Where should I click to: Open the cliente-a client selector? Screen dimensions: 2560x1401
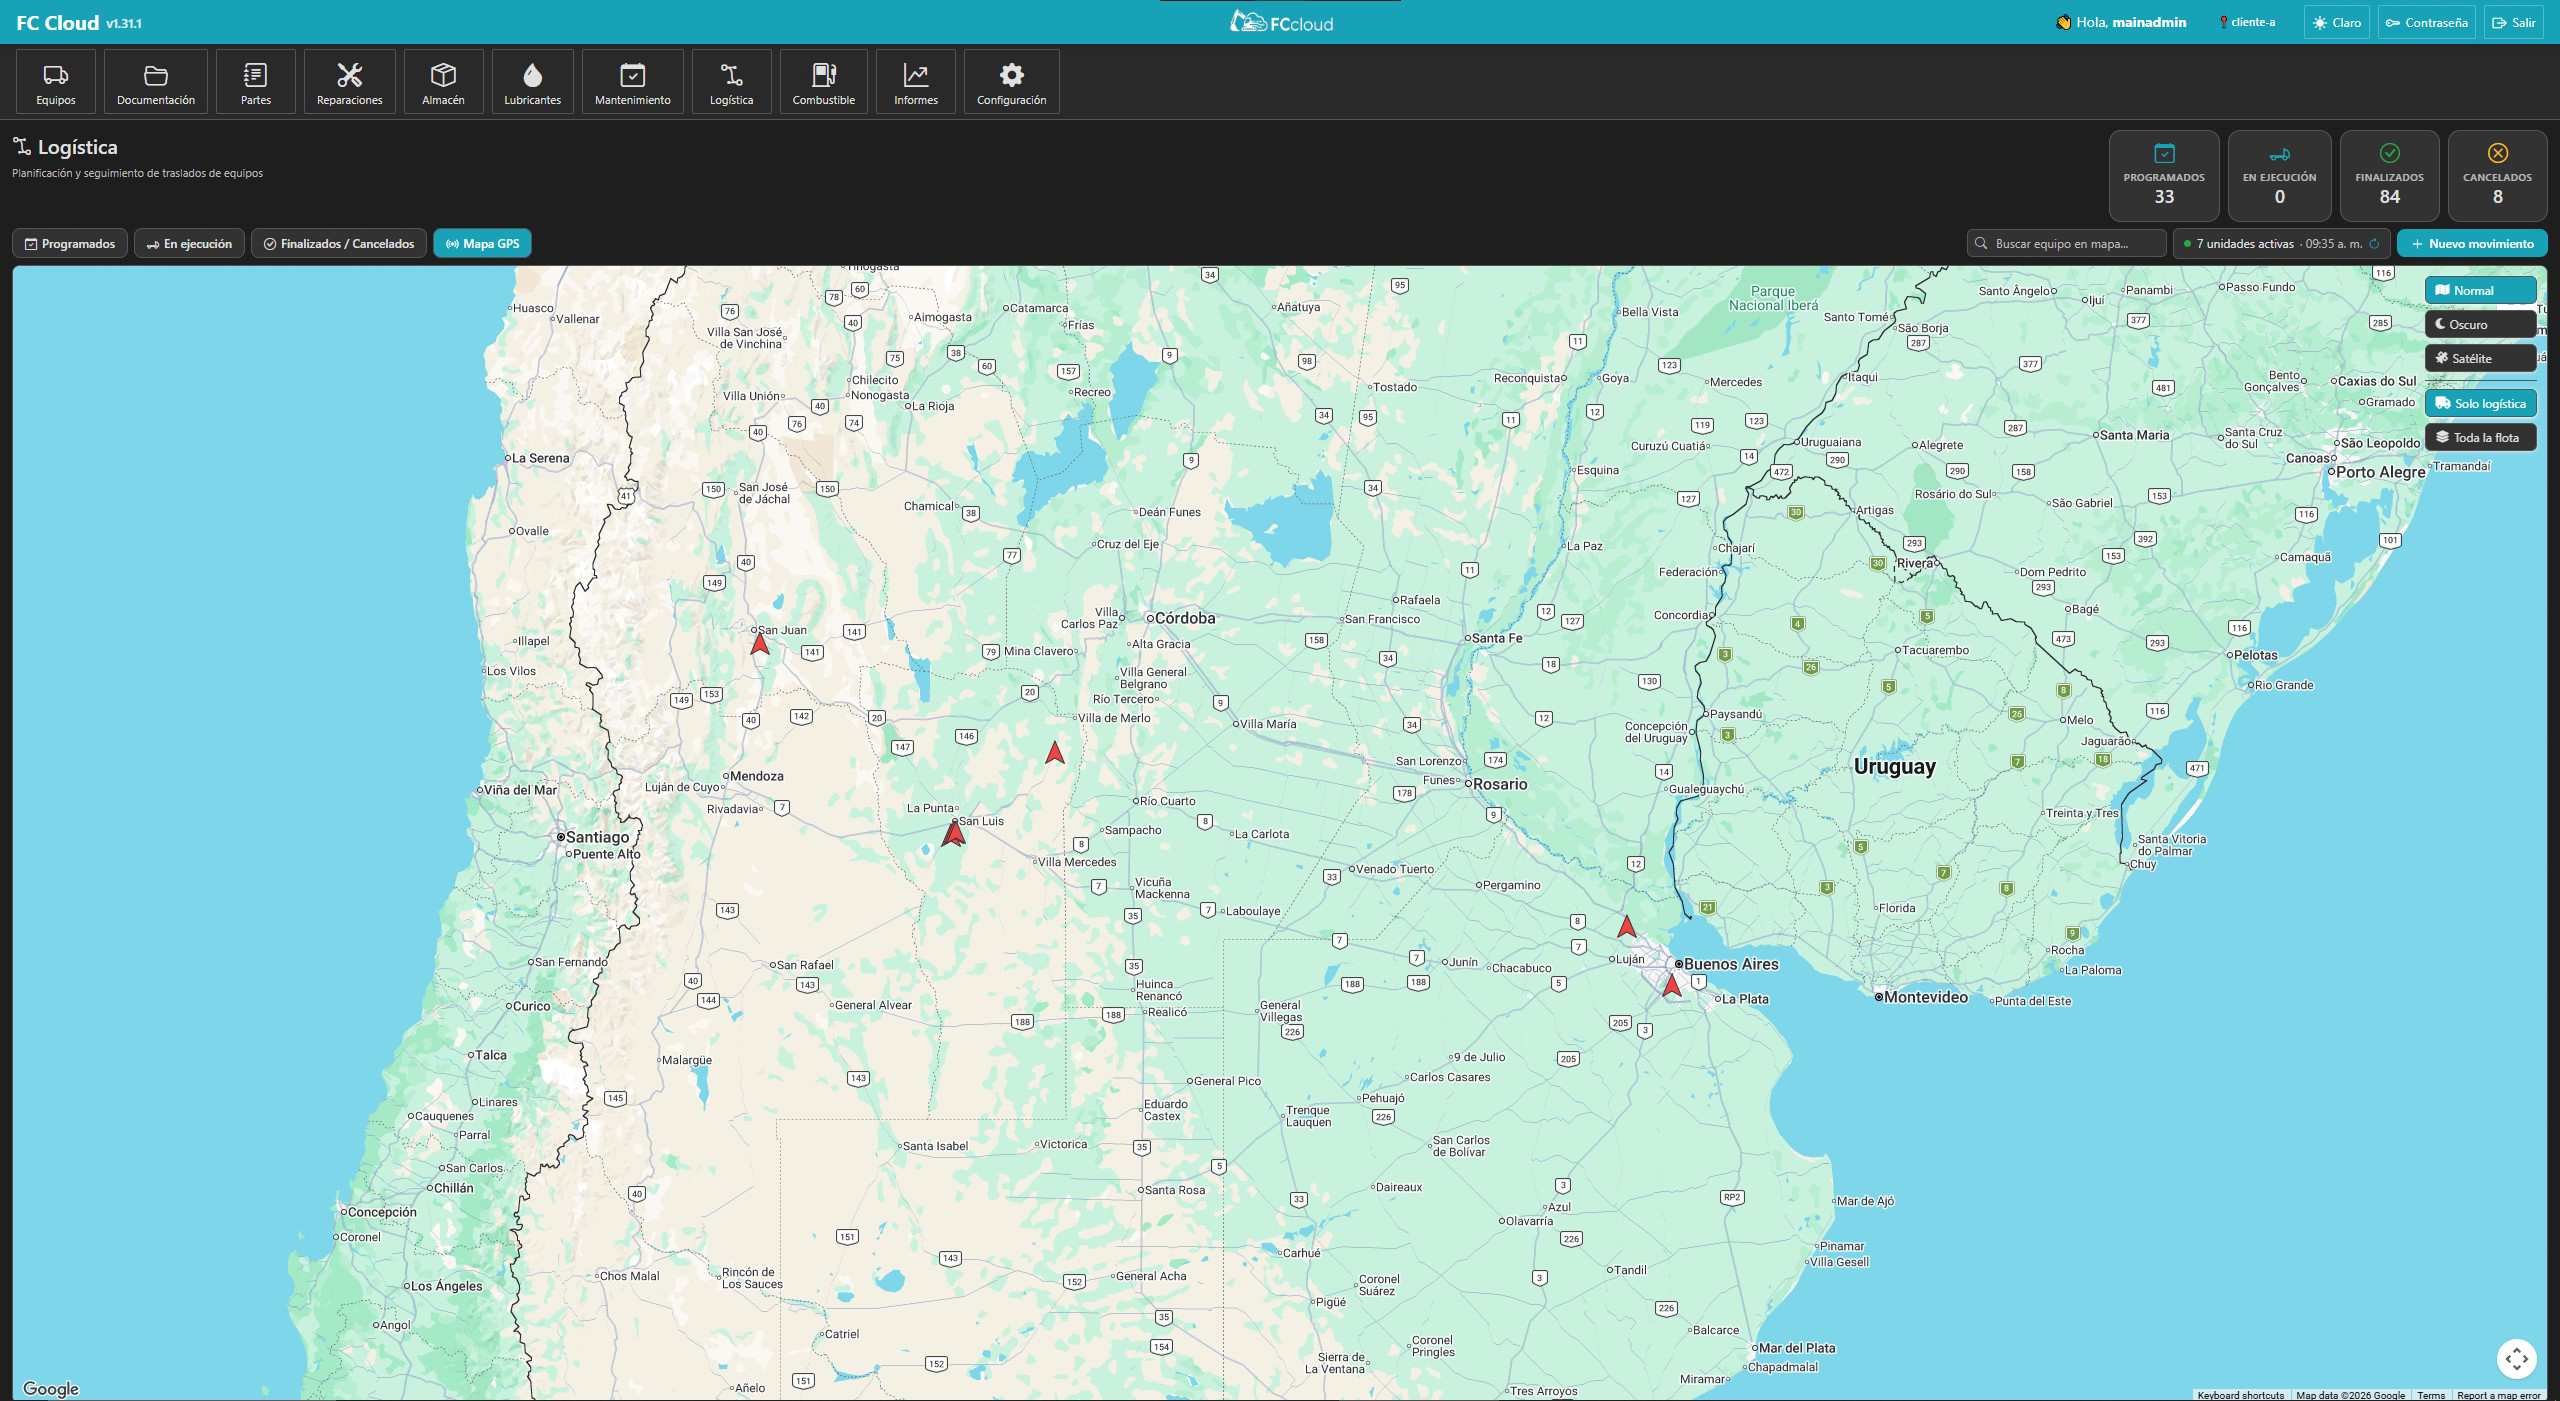click(2247, 22)
